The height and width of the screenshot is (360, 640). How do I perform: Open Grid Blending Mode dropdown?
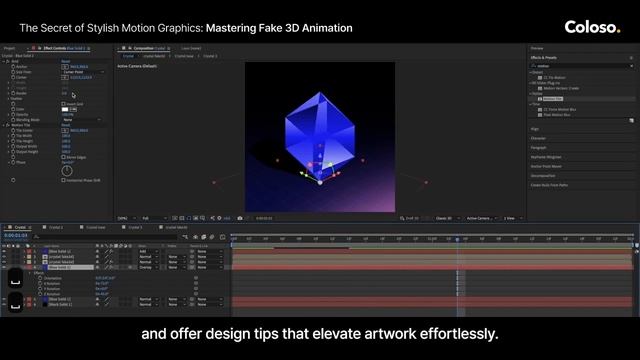pos(82,120)
